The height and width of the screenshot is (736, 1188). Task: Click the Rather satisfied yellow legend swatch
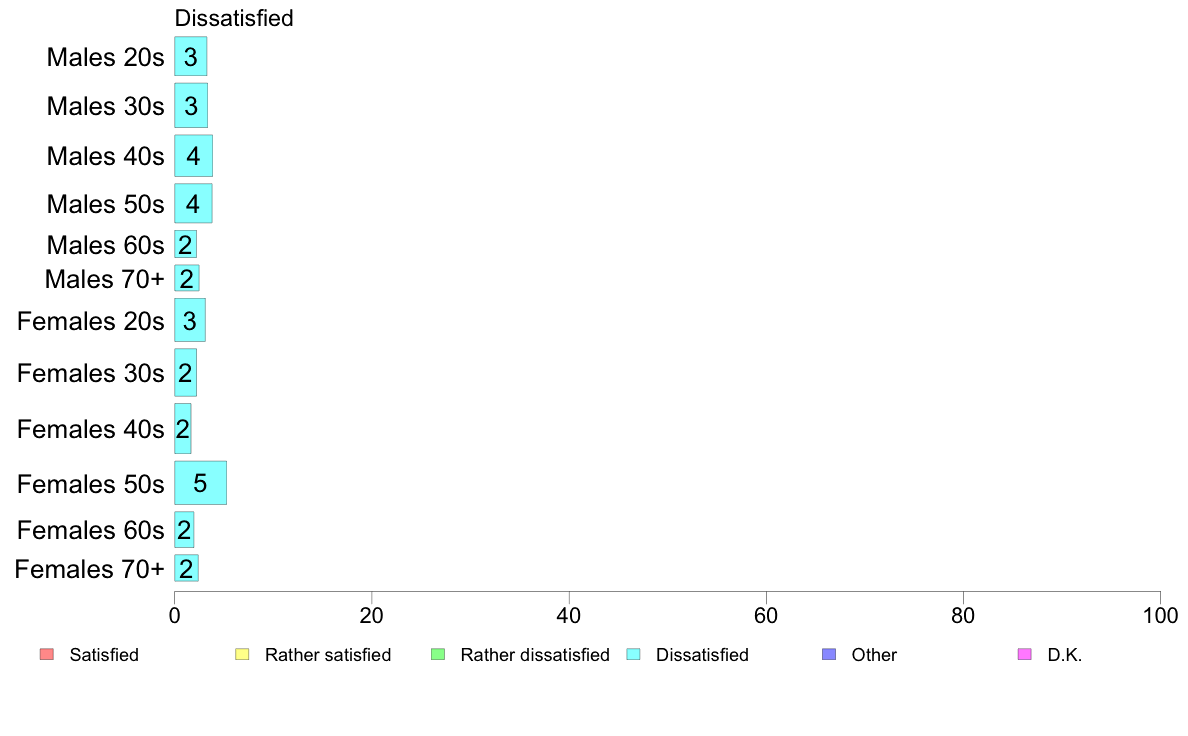pyautogui.click(x=242, y=654)
